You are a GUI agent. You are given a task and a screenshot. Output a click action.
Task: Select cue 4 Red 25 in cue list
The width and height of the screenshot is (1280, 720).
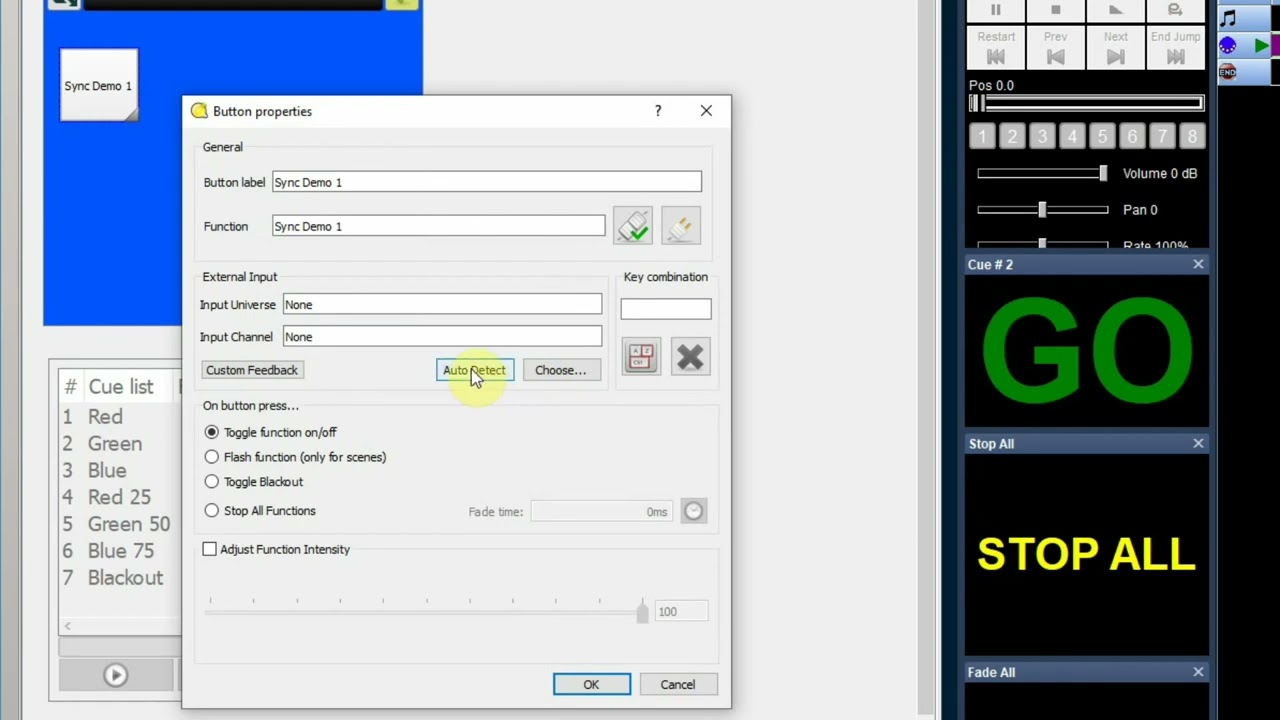pos(120,497)
